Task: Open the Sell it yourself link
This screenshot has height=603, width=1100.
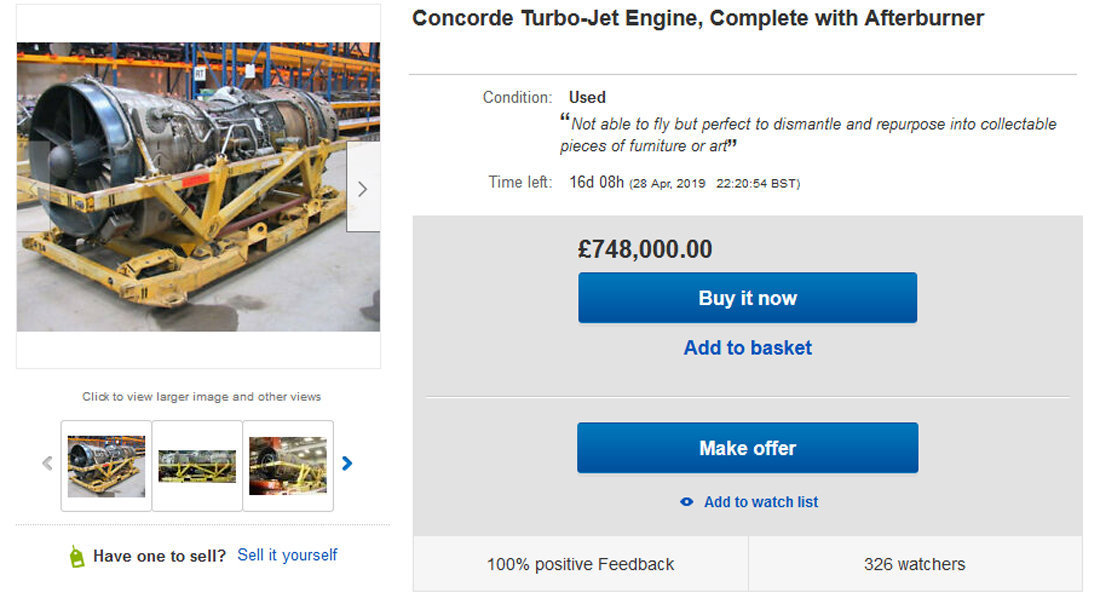Action: 287,555
